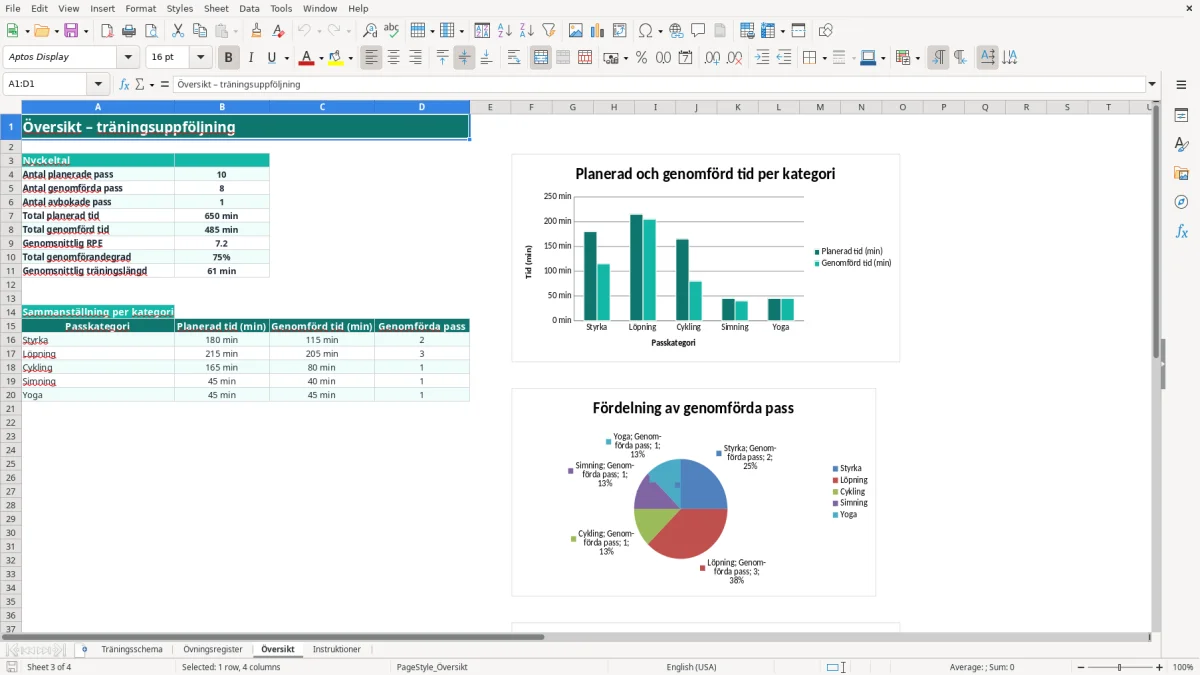Switch to the Instruktioner sheet tab
1200x675 pixels.
pyautogui.click(x=336, y=649)
